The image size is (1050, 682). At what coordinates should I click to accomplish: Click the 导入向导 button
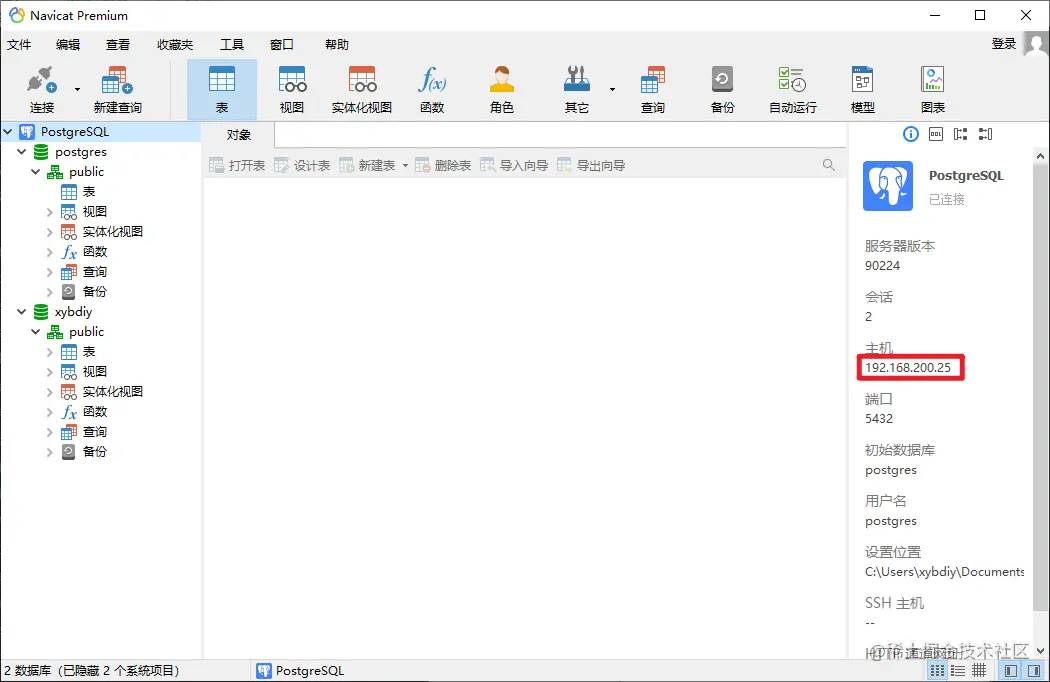tap(514, 165)
